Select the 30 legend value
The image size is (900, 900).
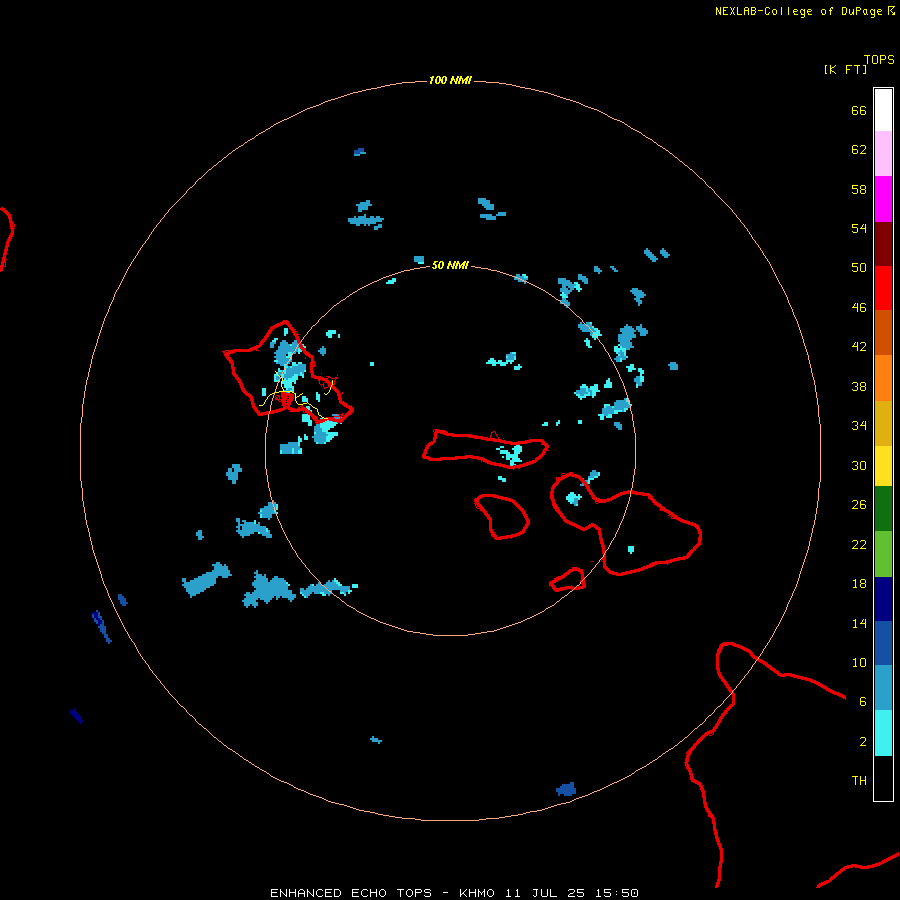pos(859,465)
